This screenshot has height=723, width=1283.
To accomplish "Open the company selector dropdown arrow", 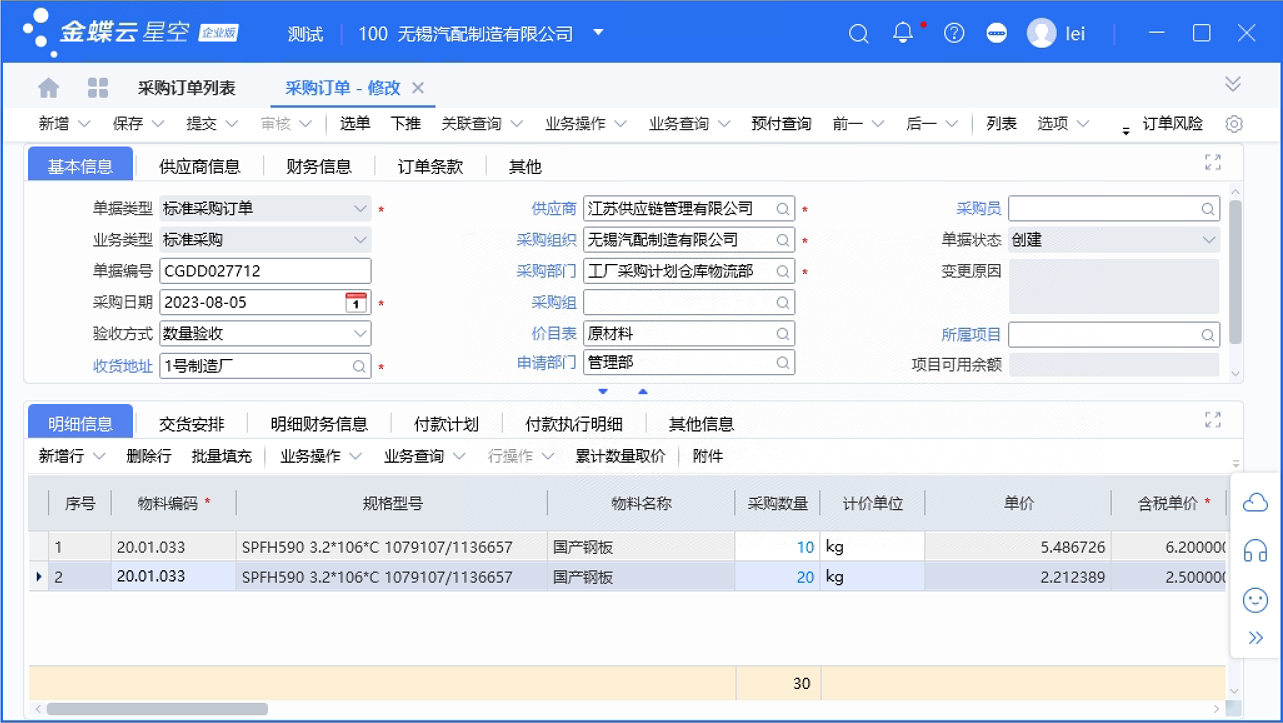I will coord(598,32).
